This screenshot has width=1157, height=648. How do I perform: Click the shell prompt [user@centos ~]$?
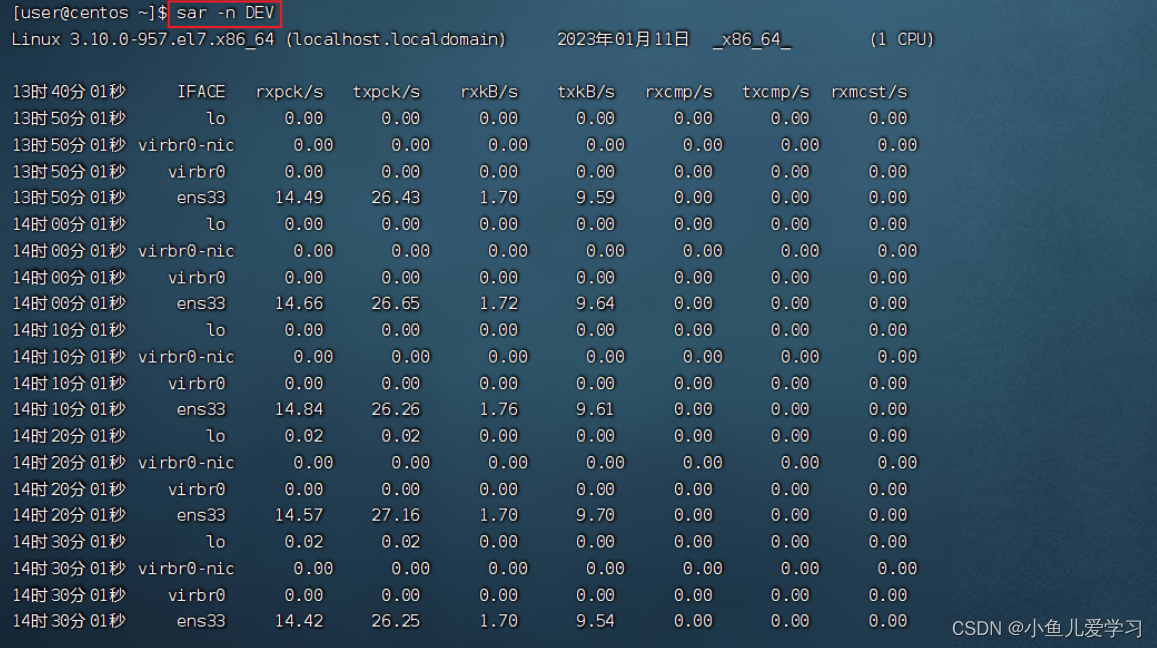[x=89, y=13]
